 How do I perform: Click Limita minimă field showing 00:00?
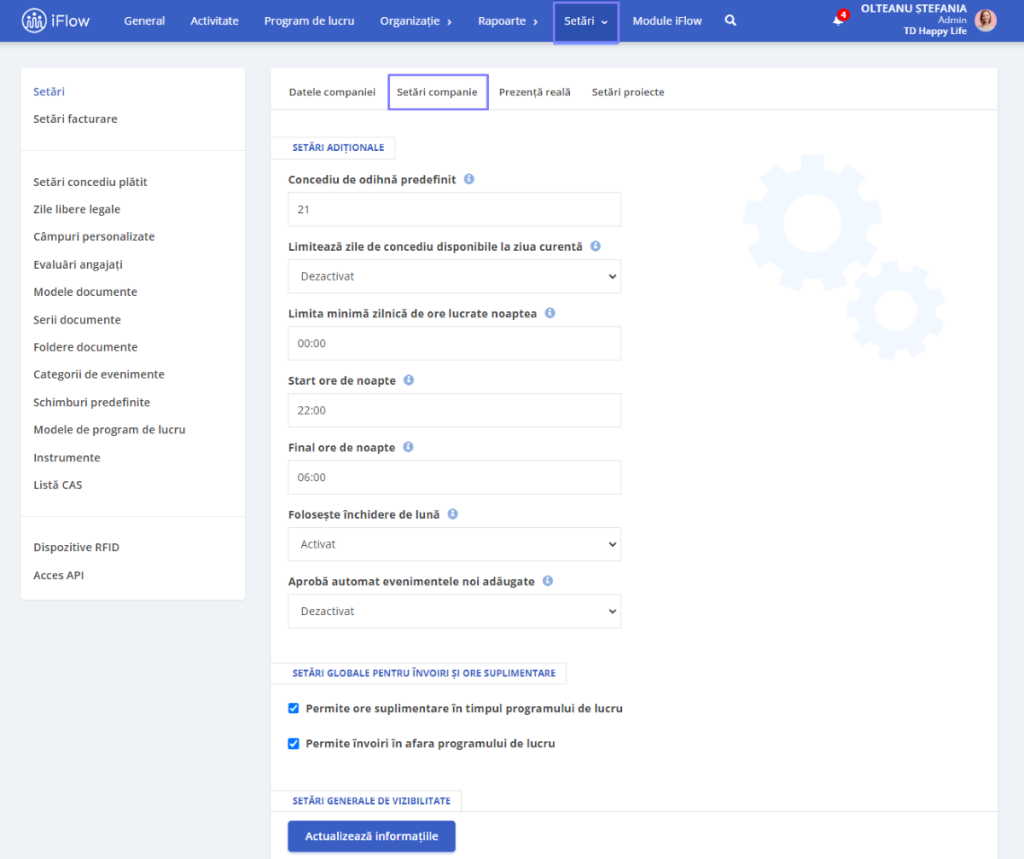[x=455, y=344]
